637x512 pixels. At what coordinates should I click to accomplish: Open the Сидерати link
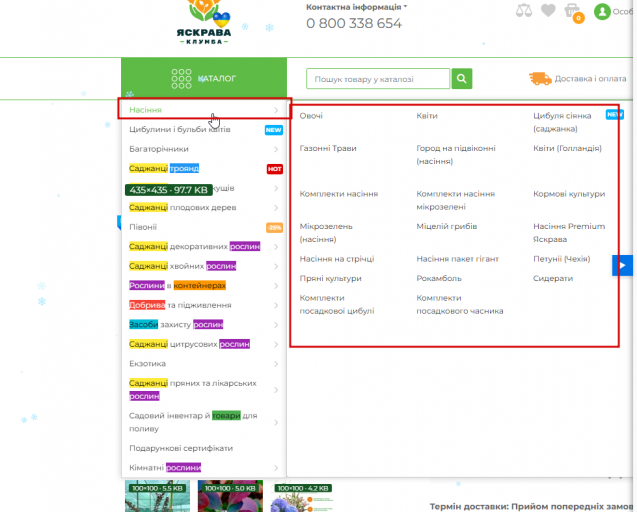pos(553,278)
